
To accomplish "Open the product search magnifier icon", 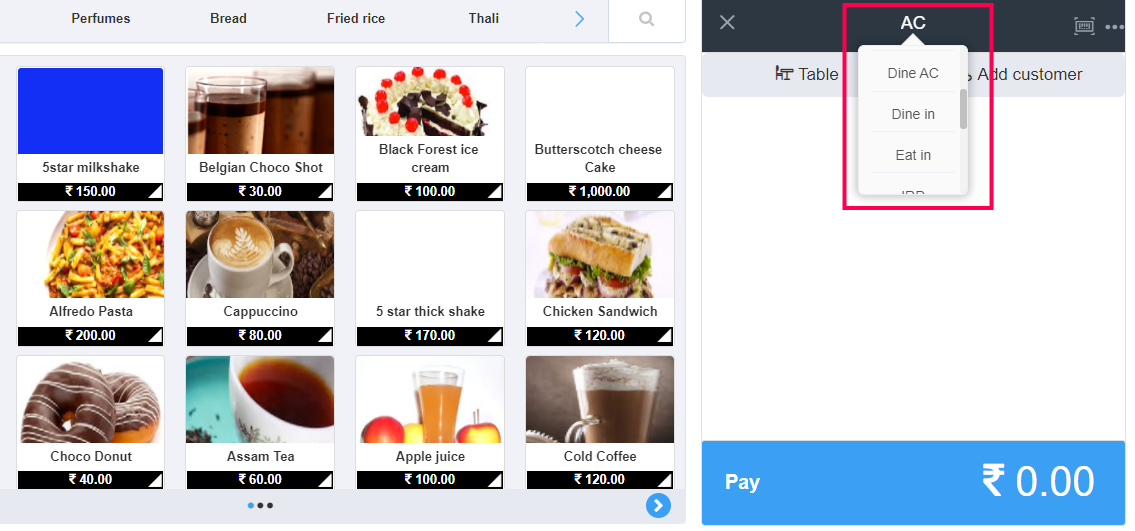I will (646, 20).
